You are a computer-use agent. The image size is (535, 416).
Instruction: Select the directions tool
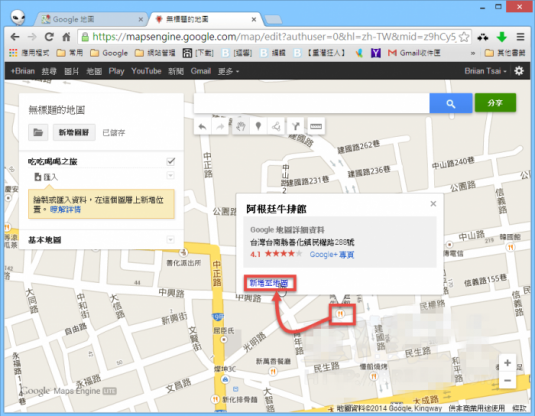[295, 127]
